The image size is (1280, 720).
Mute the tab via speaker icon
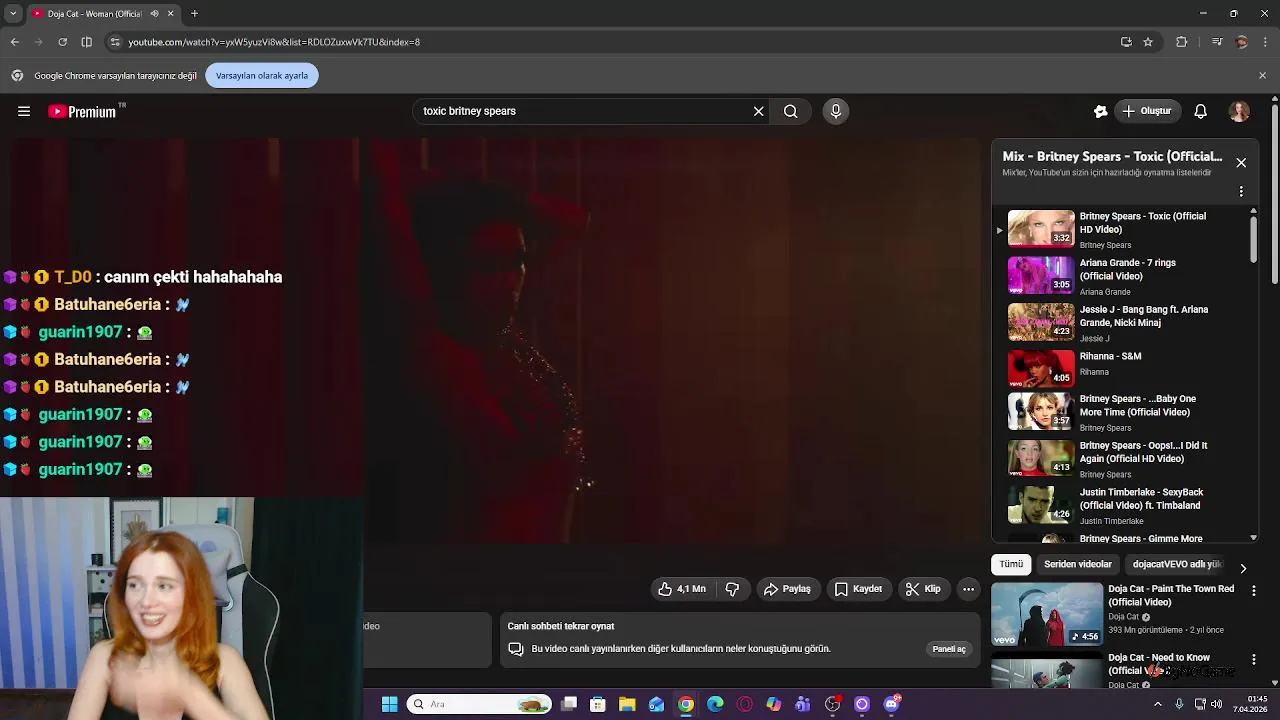(154, 13)
